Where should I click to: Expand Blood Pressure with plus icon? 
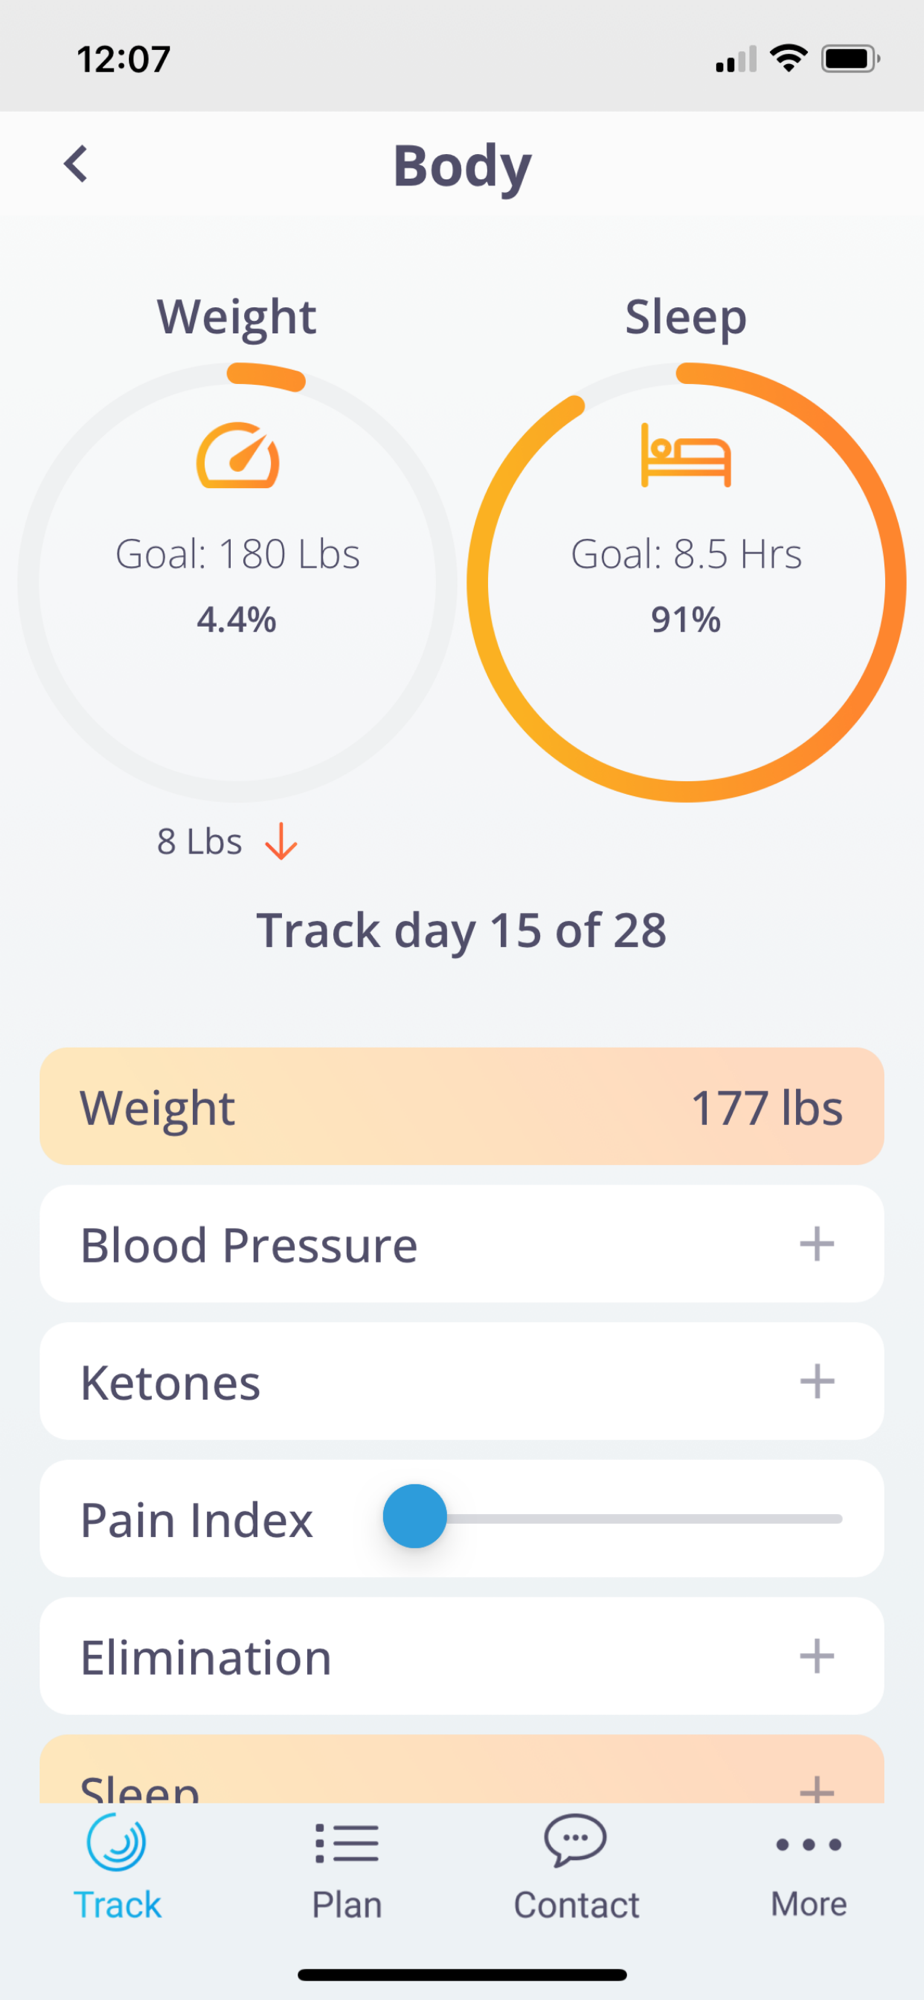[x=817, y=1244]
